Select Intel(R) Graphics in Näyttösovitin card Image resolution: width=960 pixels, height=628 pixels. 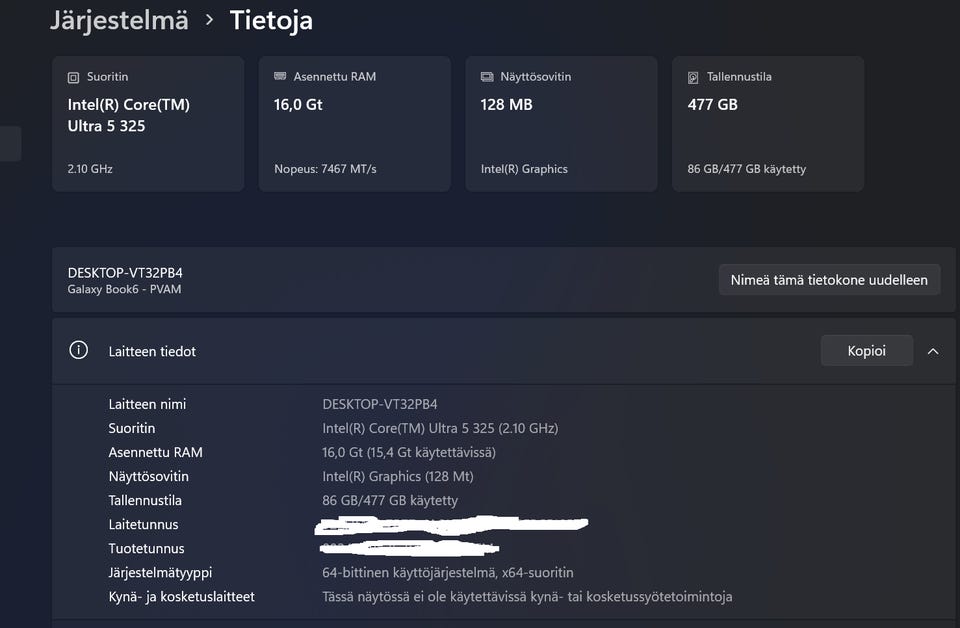coord(524,169)
